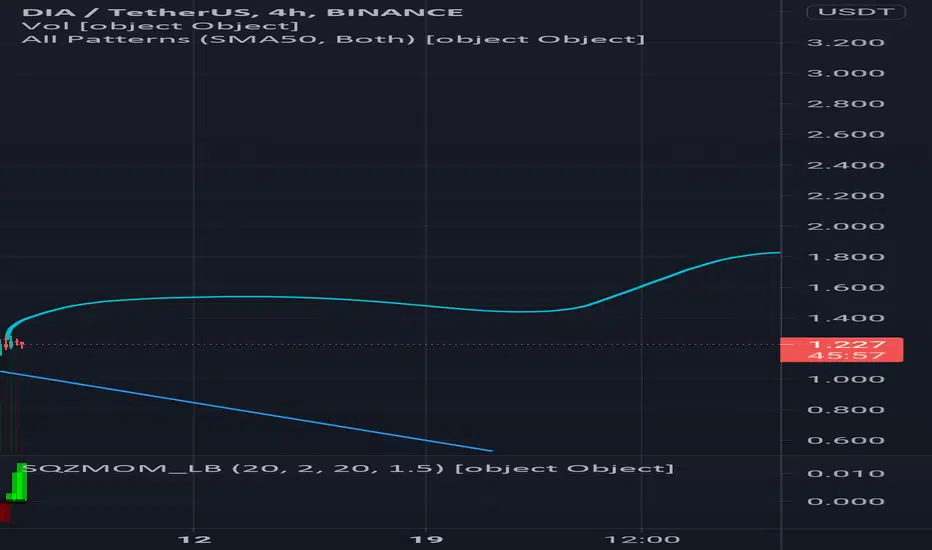Click the 12:00 label on time axis
This screenshot has width=932, height=550.
coord(642,539)
